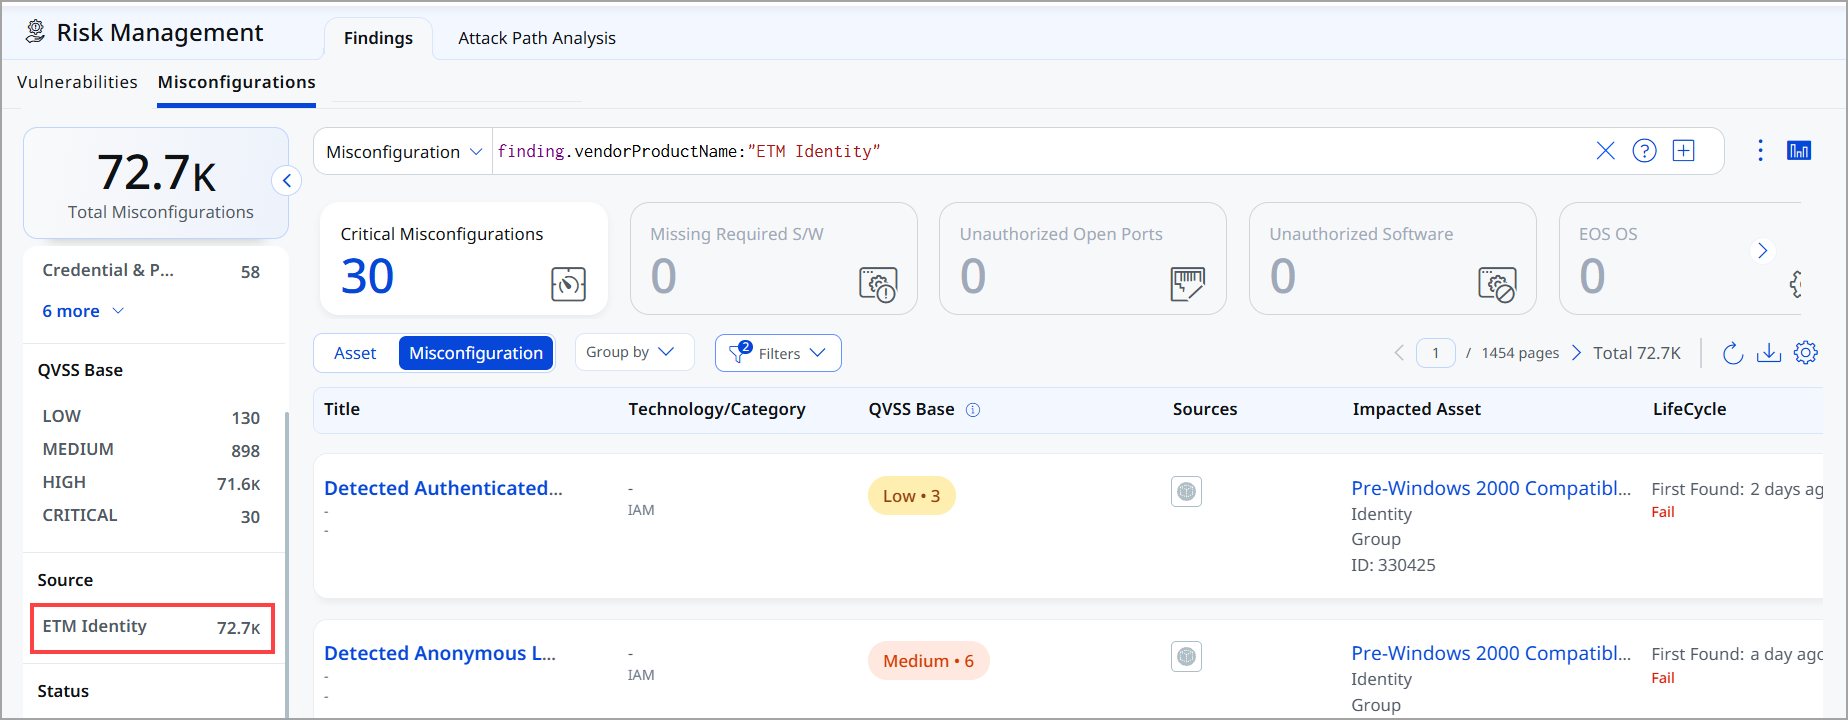Click the Missing Required S/W icon

(878, 284)
